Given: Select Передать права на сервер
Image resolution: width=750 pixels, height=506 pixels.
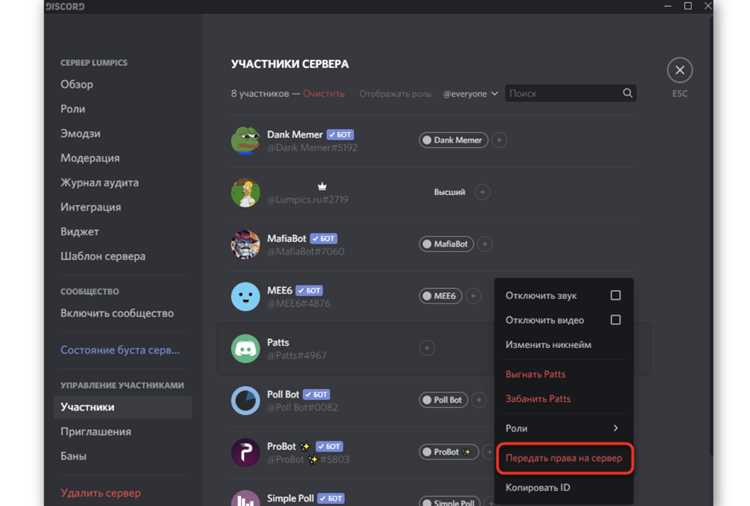Looking at the screenshot, I should pos(564,458).
